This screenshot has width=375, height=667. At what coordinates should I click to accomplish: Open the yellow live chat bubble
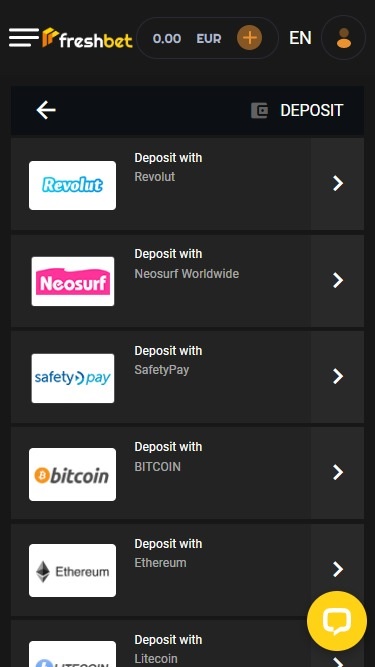337,621
